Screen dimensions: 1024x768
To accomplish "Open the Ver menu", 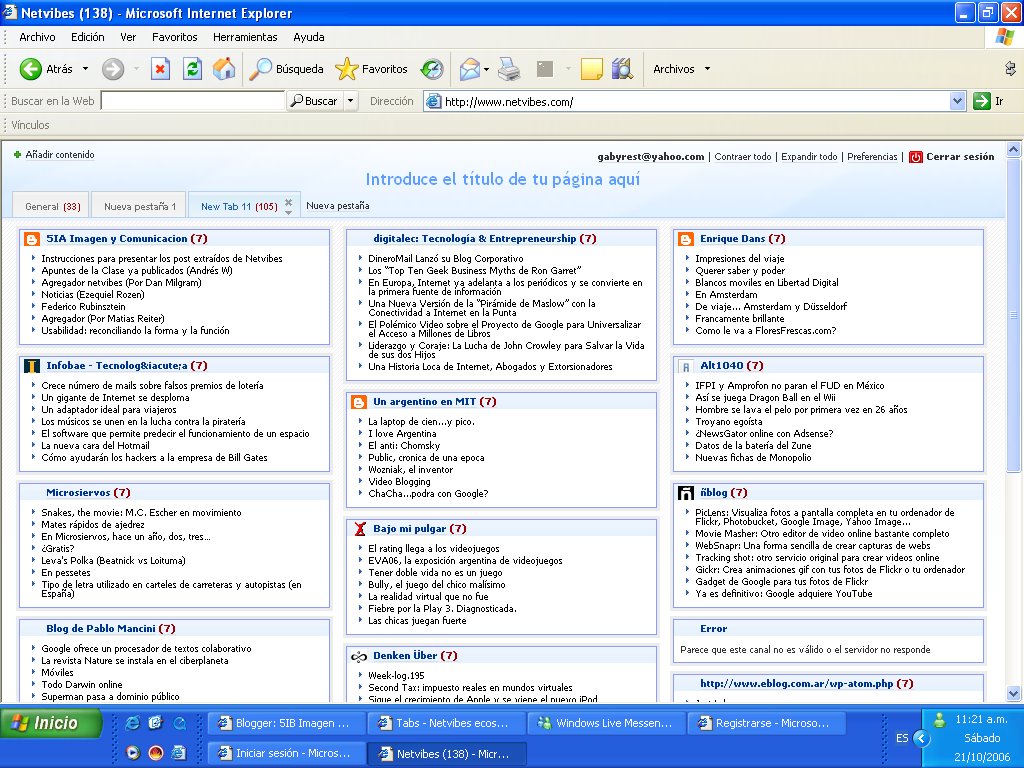I will click(128, 37).
